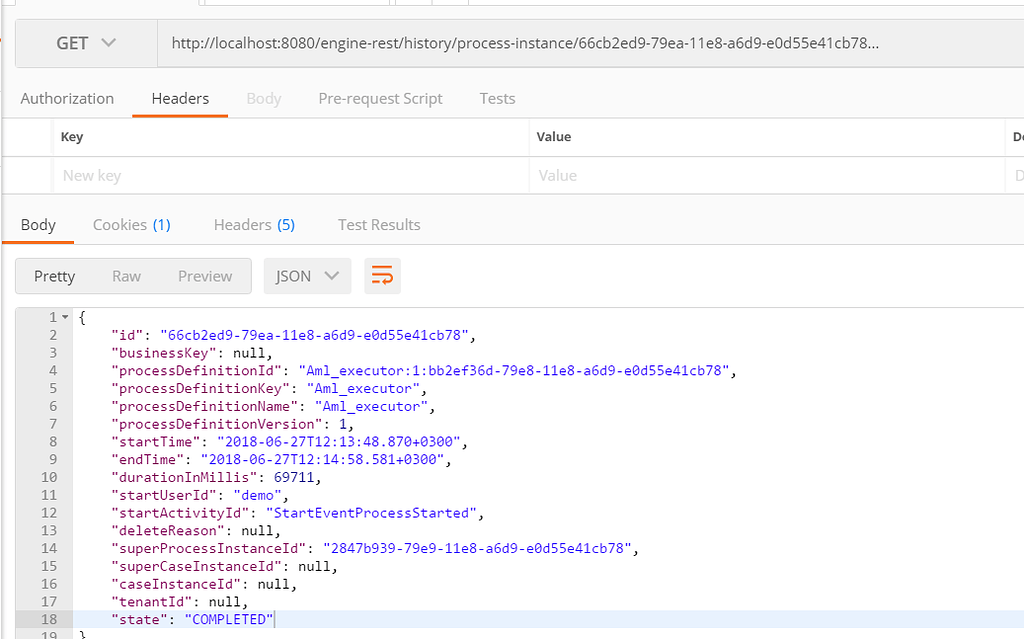Viewport: 1024px width, 639px height.
Task: Select the Pretty response view
Action: pos(54,276)
